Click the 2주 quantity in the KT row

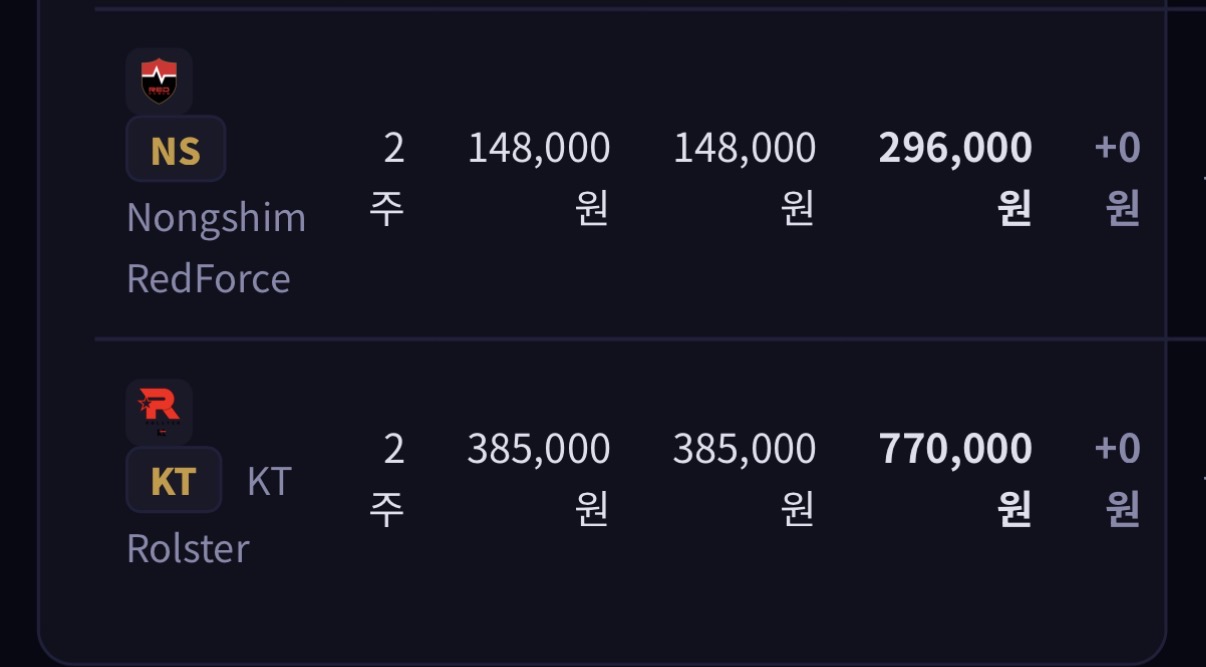pos(390,478)
